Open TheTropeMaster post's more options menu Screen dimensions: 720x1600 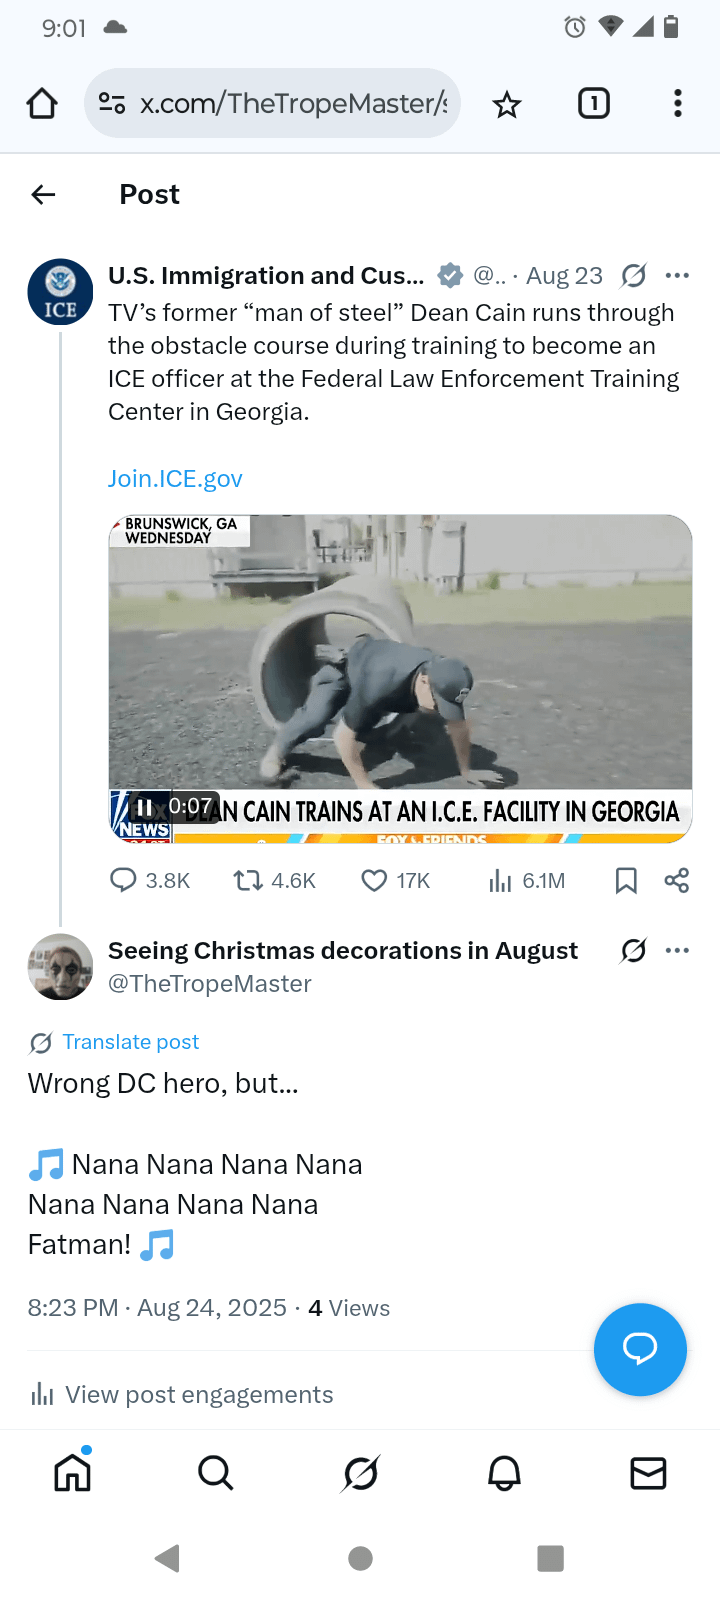coord(677,950)
